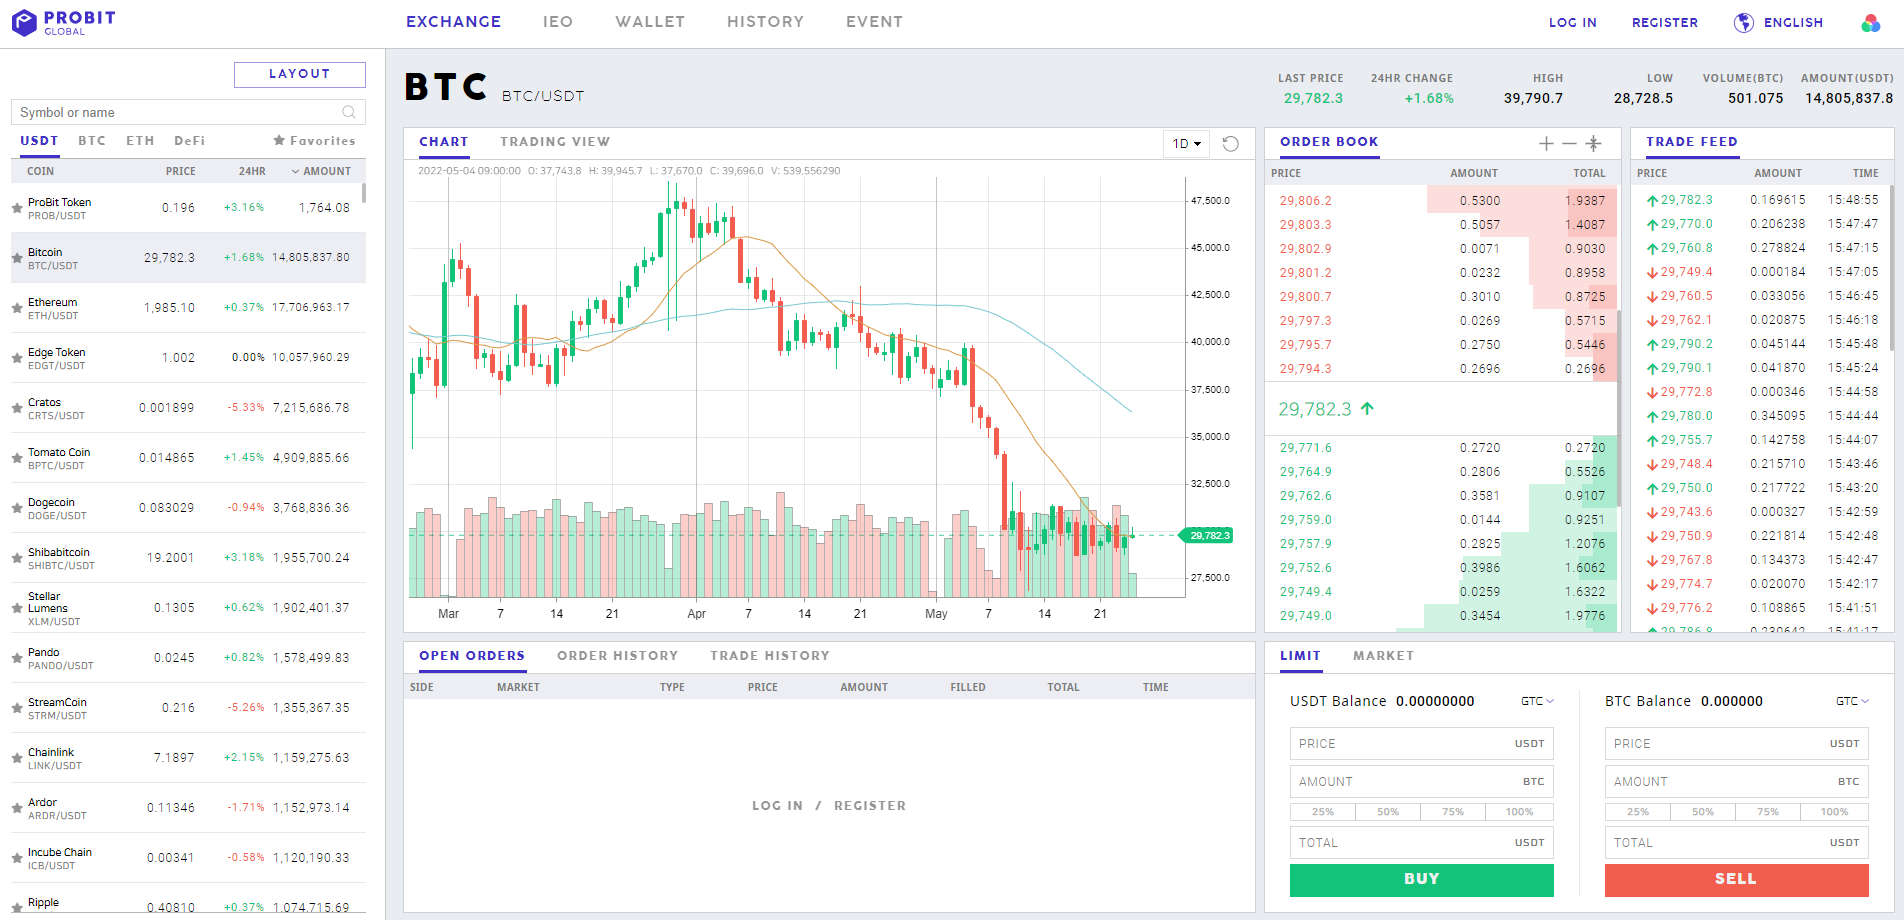
Task: Select 100% in buy amount selector
Action: pos(1519,812)
